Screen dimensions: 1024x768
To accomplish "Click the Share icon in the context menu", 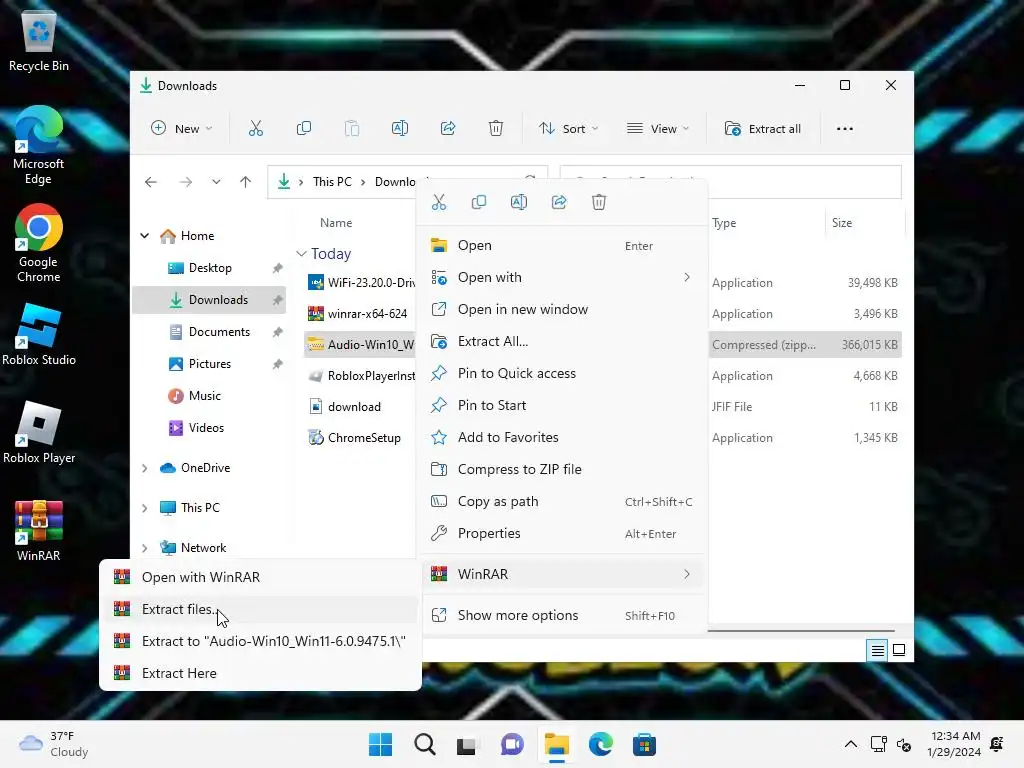I will click(559, 202).
